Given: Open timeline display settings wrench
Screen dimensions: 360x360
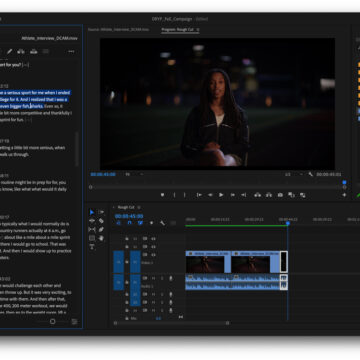Looking at the screenshot, I should point(162,223).
